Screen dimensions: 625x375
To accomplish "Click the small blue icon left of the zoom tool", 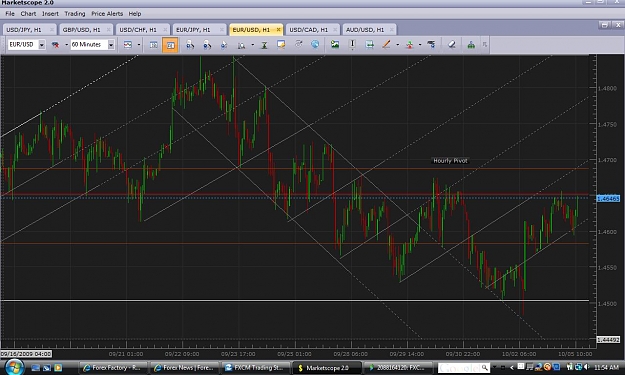I will pyautogui.click(x=224, y=45).
